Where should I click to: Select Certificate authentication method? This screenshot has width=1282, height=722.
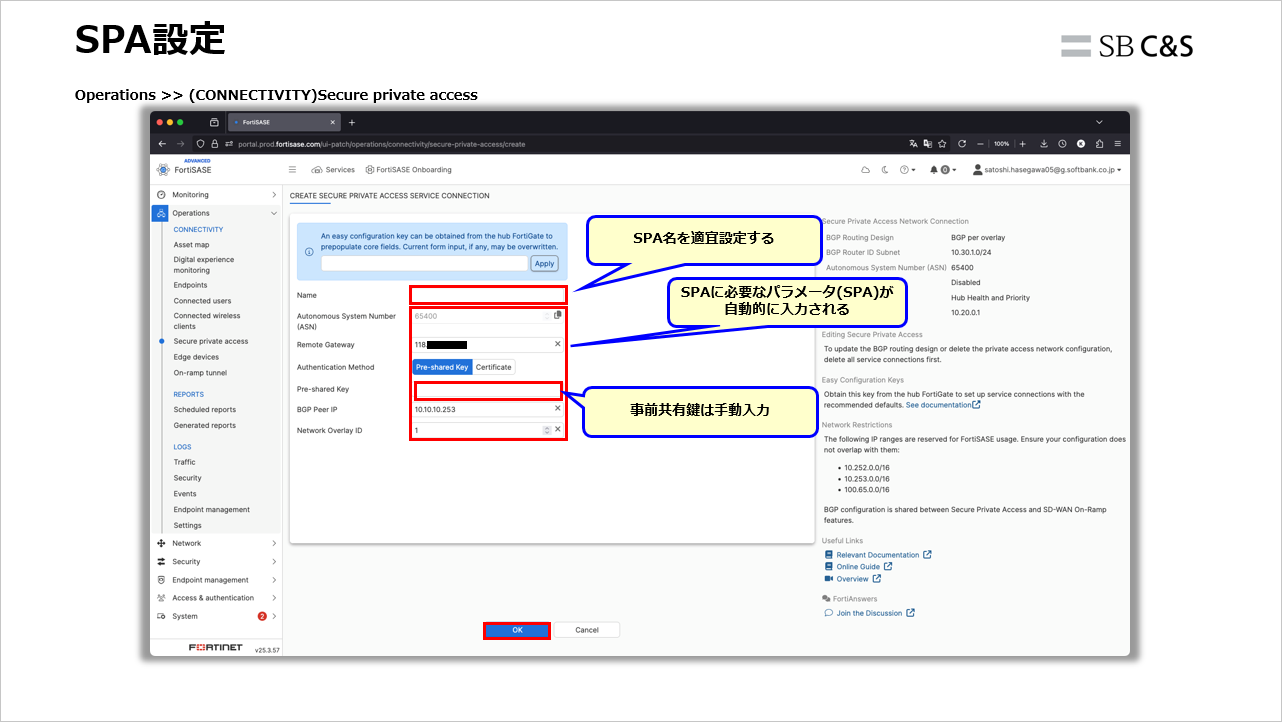click(494, 367)
